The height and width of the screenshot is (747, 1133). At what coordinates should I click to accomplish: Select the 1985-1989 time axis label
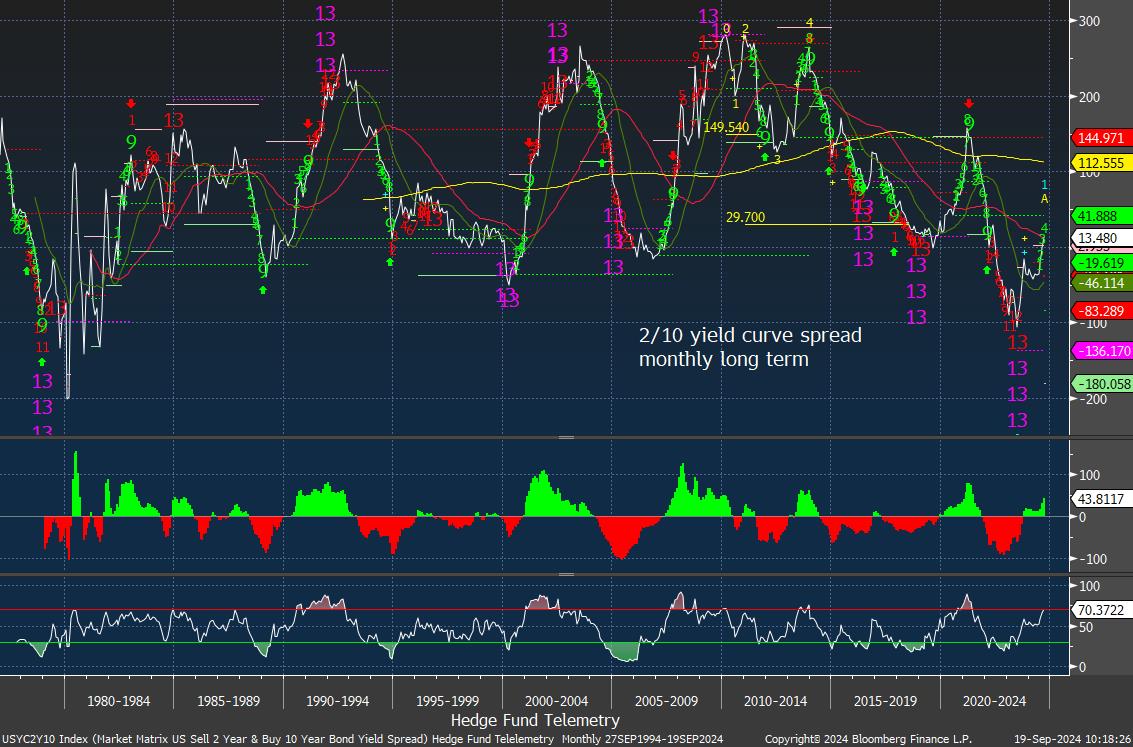point(228,701)
